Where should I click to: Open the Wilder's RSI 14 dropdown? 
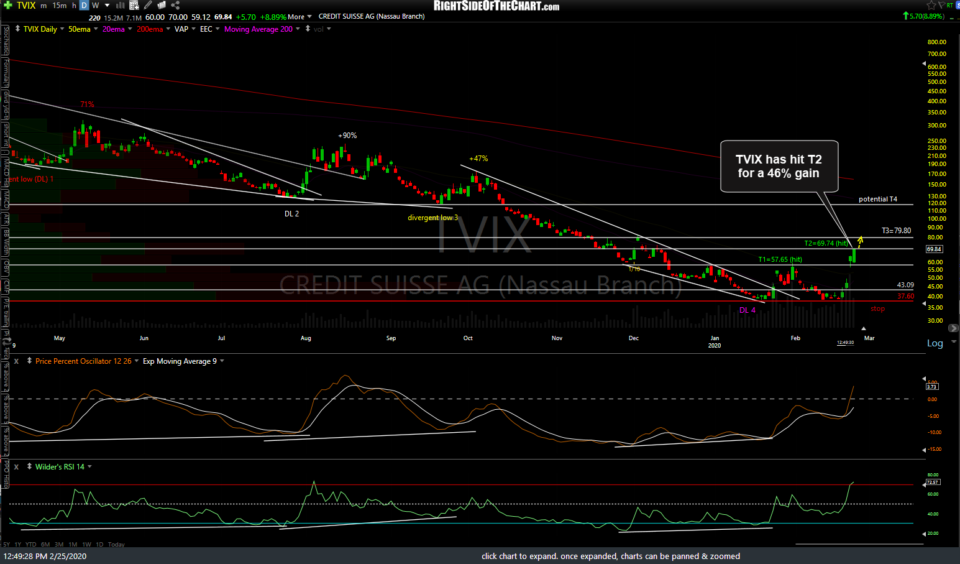click(89, 467)
